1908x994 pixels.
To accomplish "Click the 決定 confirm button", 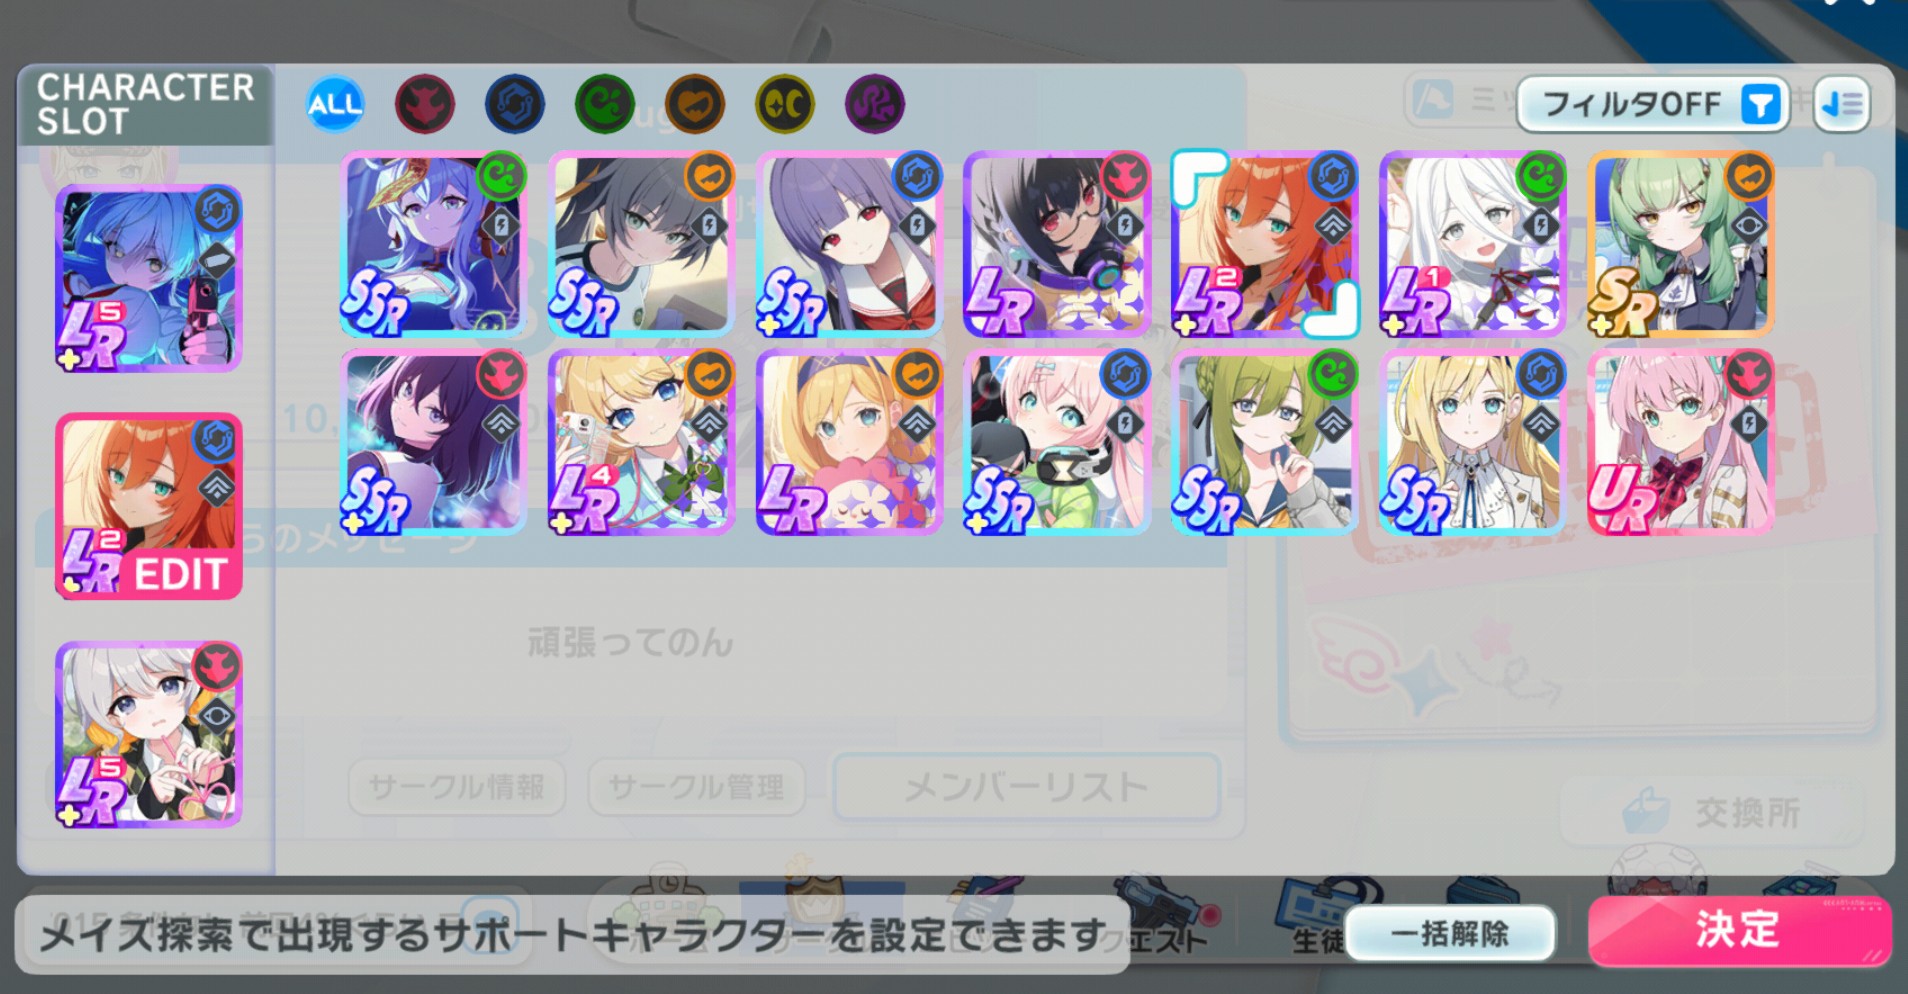I will tap(1738, 930).
